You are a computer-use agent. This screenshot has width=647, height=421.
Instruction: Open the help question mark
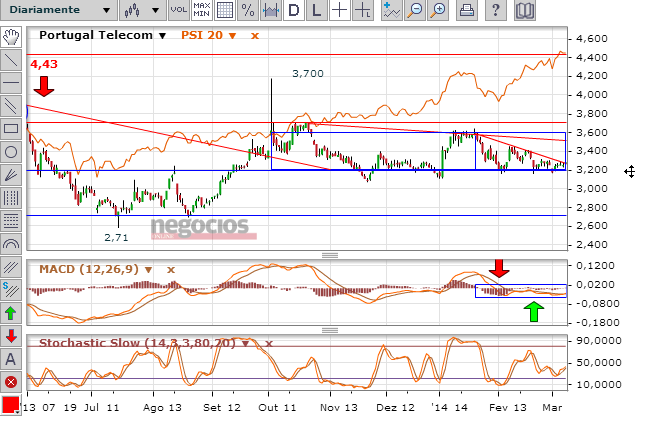tap(496, 10)
